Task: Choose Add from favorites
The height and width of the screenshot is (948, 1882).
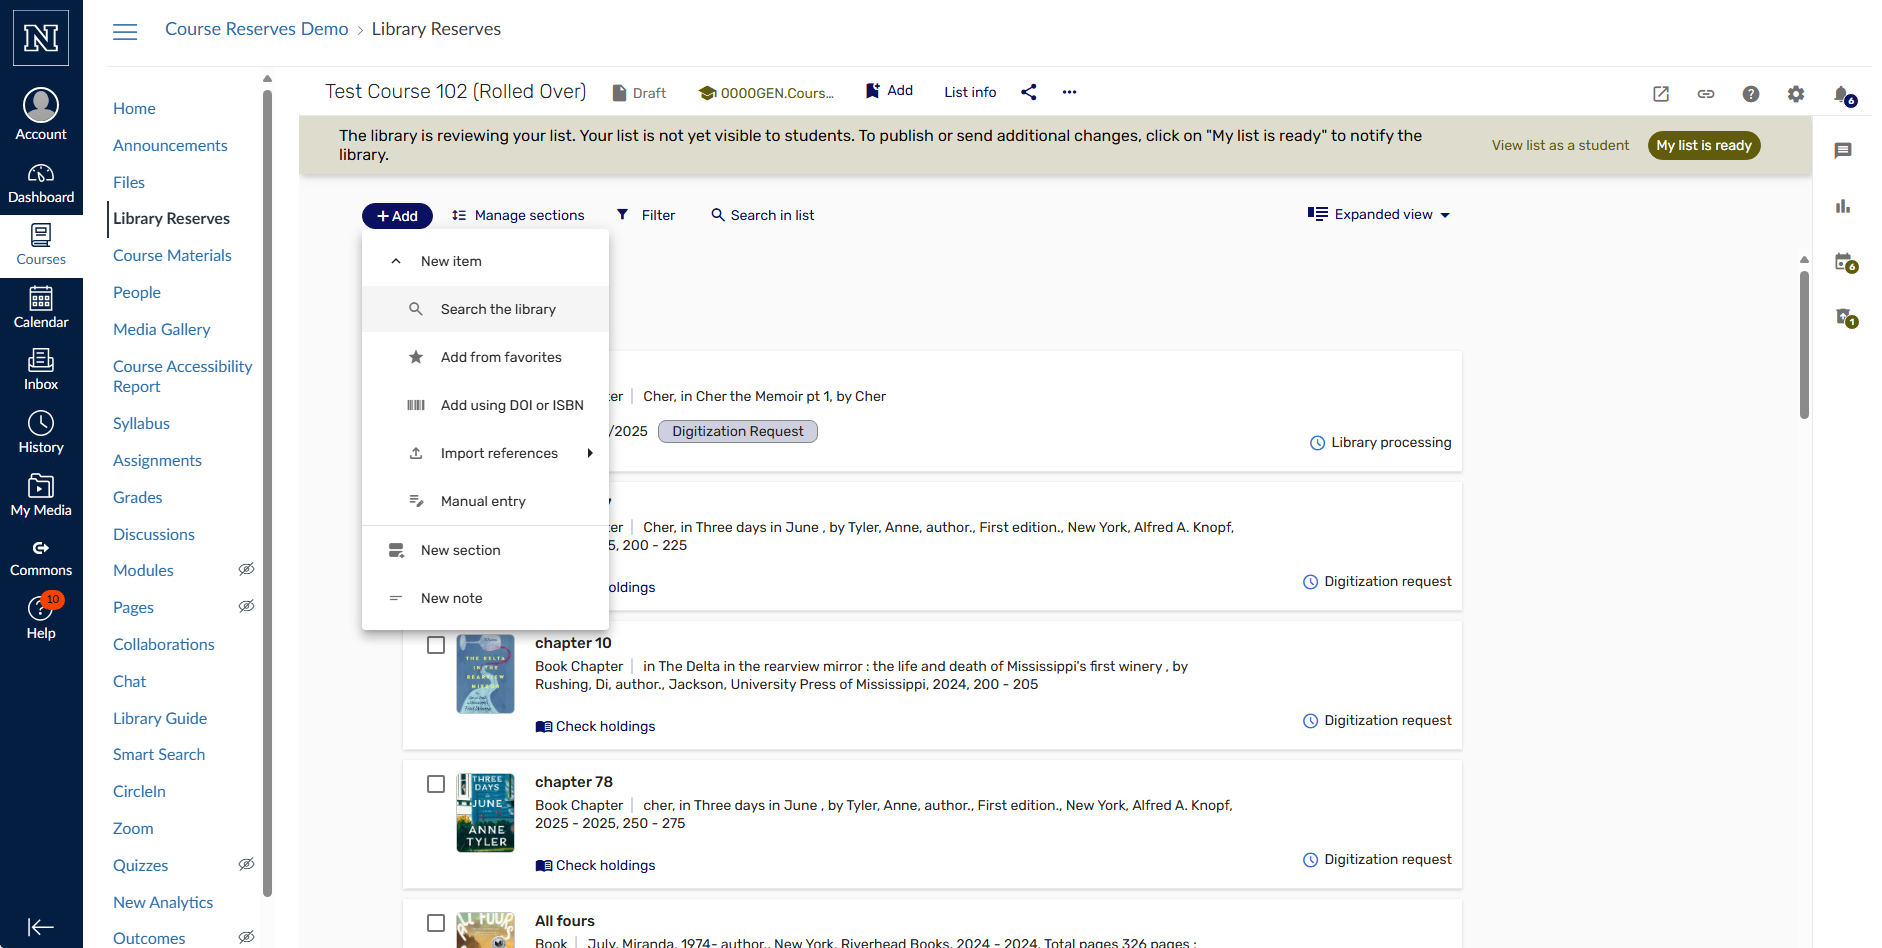Action: click(485, 357)
